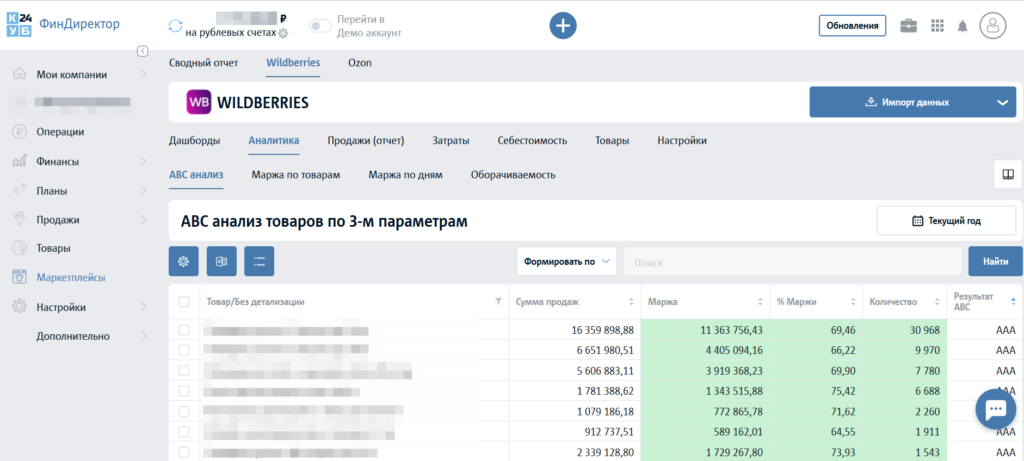Viewport: 1024px width, 461px height.
Task: Click the blue plus add button
Action: pos(563,25)
